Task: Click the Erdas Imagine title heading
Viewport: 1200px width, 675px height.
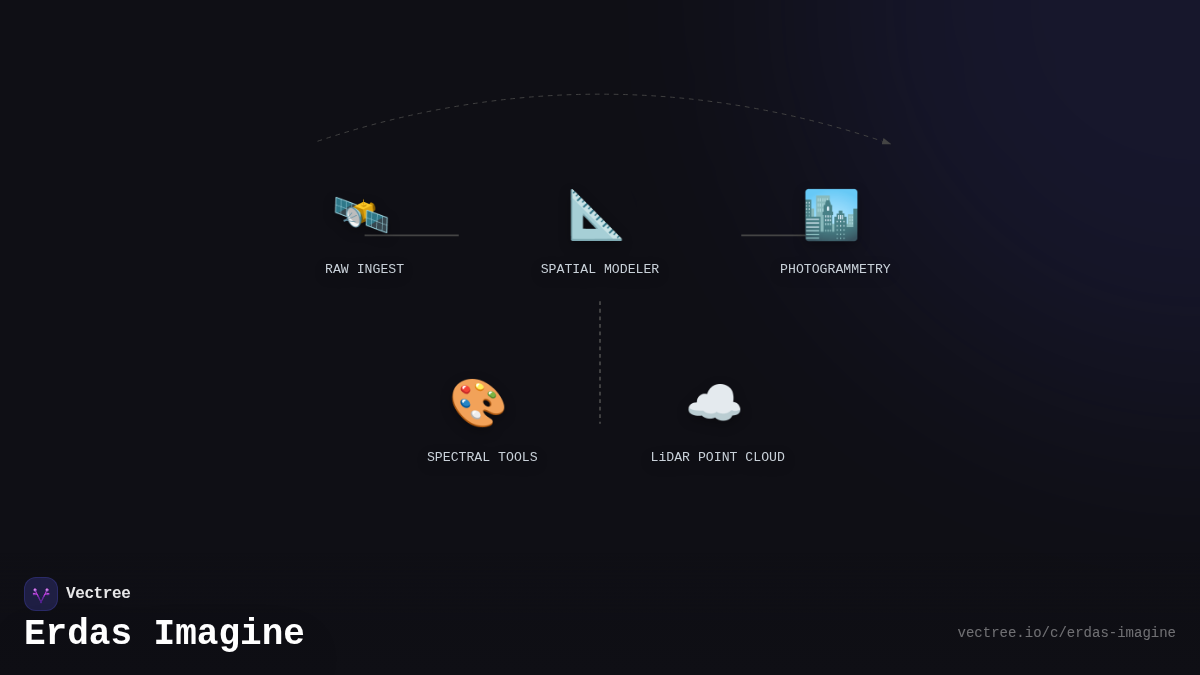Action: point(164,634)
